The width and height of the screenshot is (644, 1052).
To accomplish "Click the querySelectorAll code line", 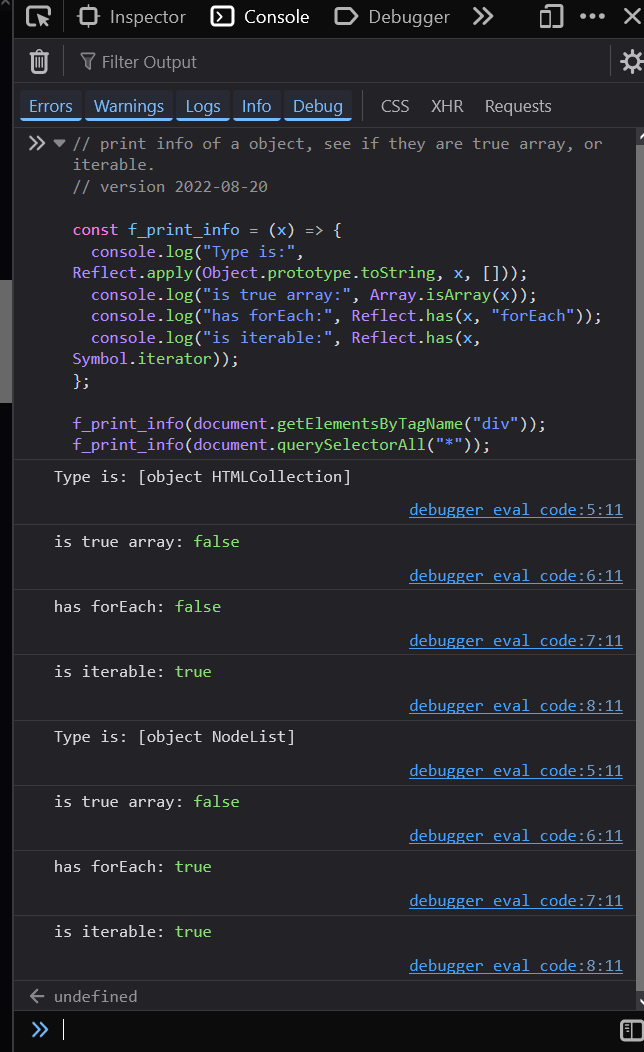I will coord(281,445).
